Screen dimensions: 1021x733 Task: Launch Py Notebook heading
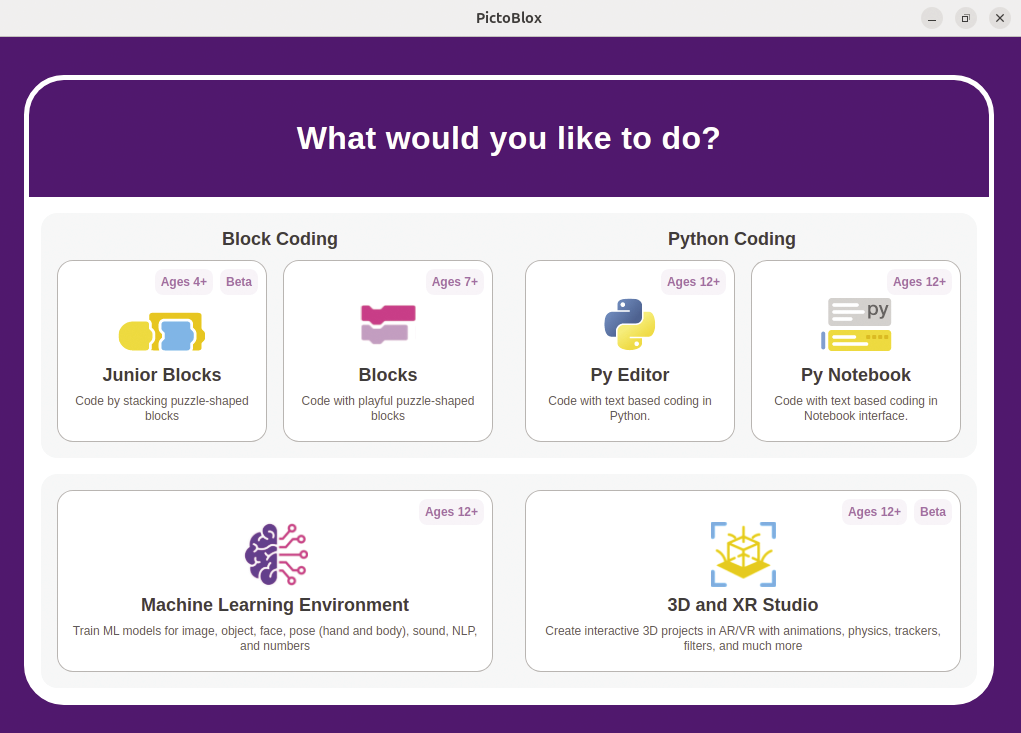[856, 375]
